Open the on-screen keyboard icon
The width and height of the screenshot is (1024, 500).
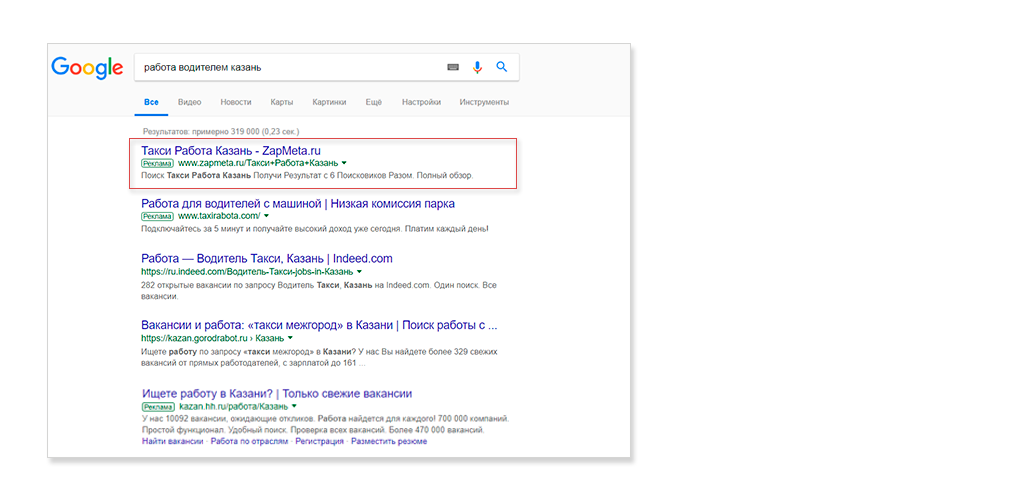click(x=453, y=67)
